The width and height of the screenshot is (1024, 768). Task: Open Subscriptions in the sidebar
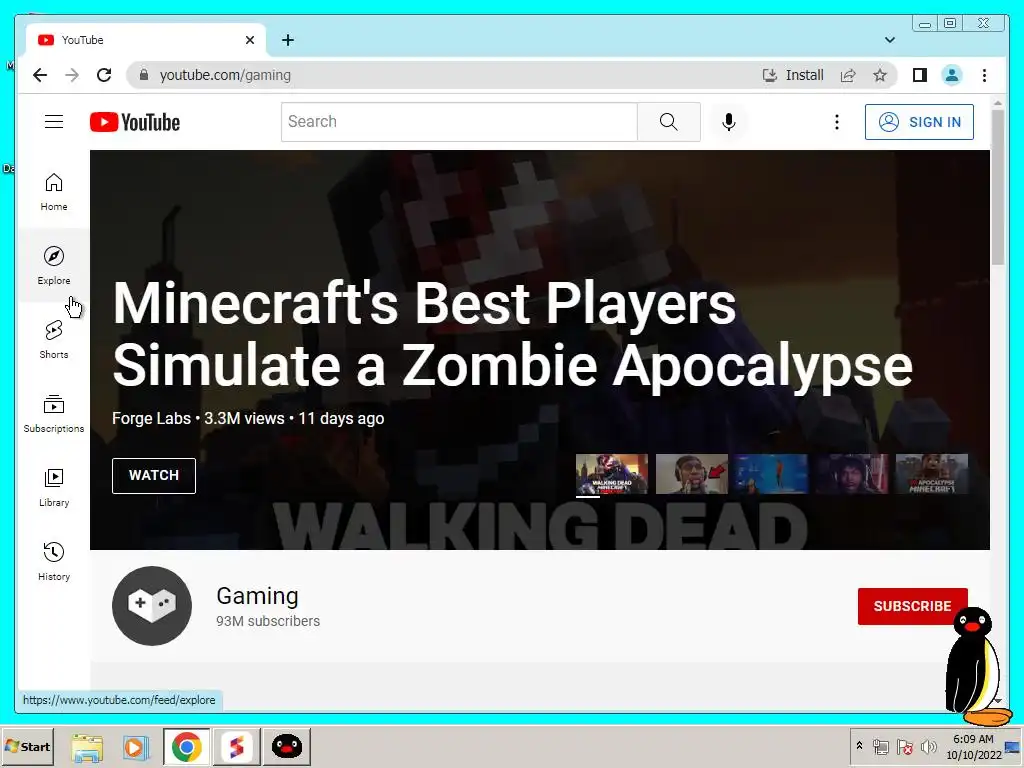coord(54,413)
